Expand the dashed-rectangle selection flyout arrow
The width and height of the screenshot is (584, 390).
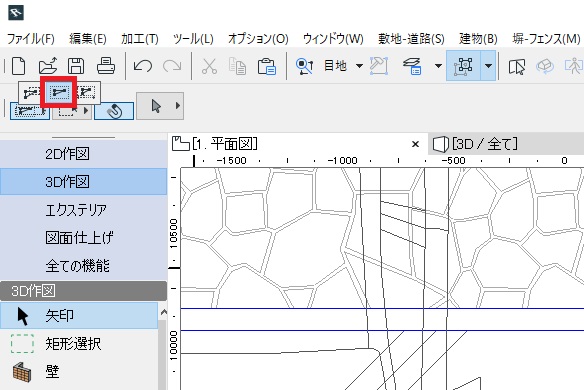(x=86, y=111)
